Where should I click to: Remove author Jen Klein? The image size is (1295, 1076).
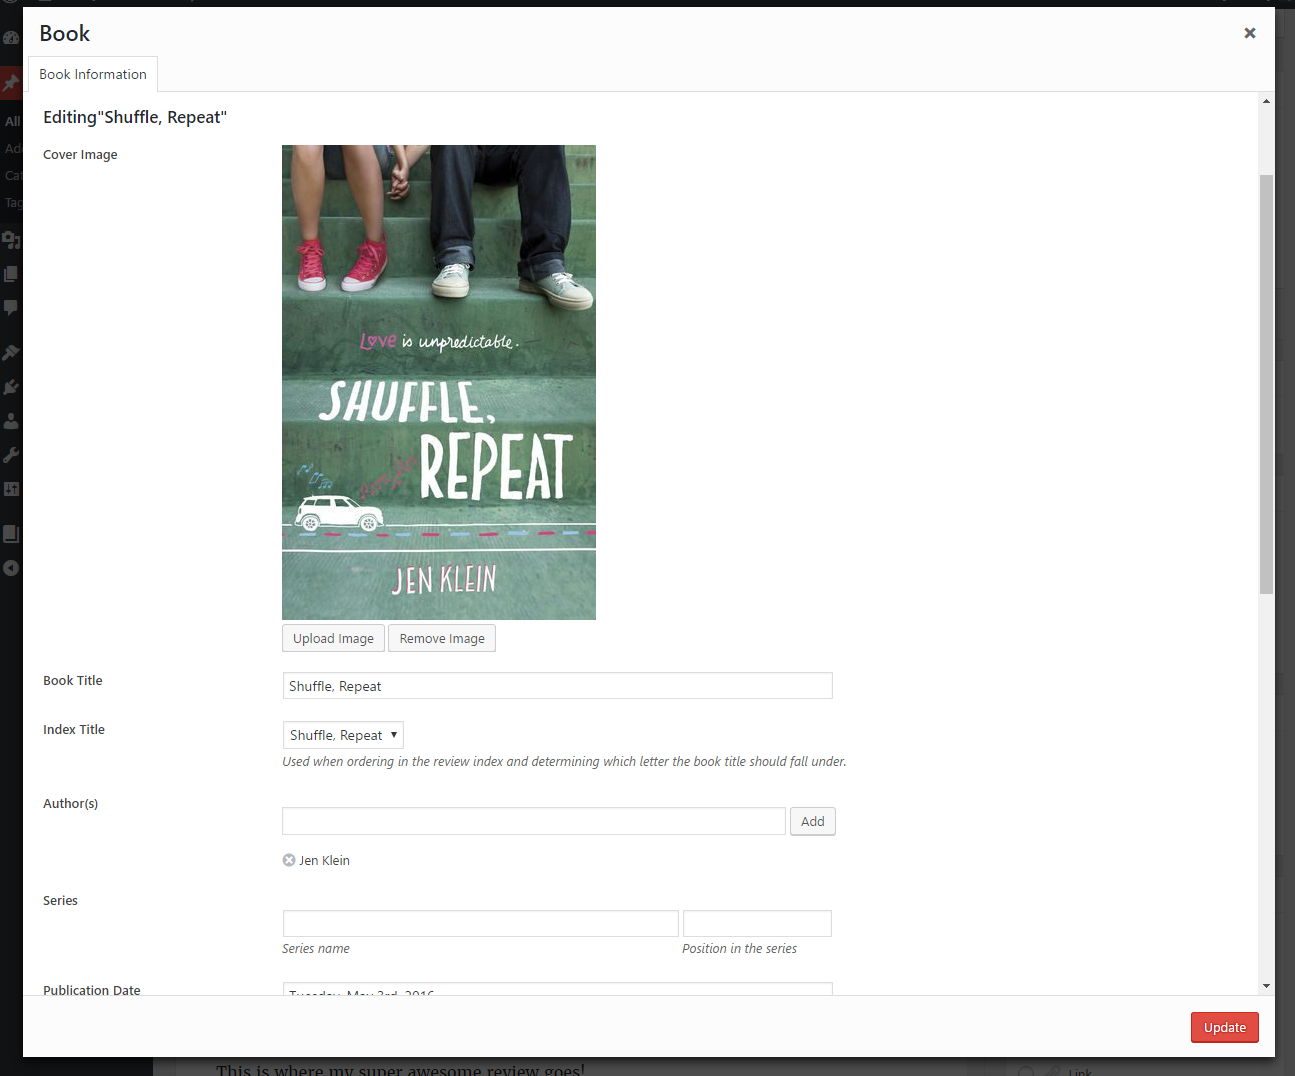(289, 860)
